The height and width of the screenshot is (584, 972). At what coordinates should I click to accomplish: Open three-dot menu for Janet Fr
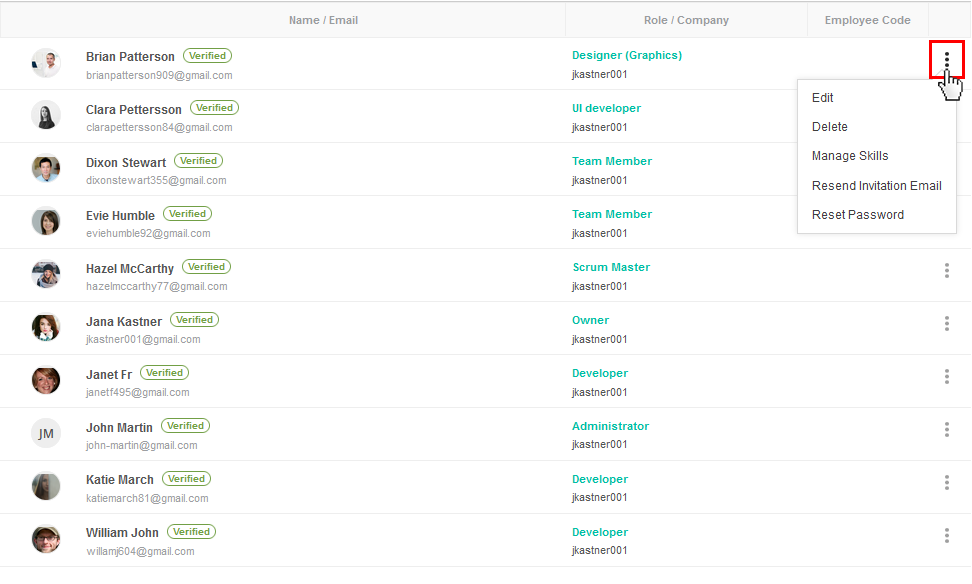[947, 376]
